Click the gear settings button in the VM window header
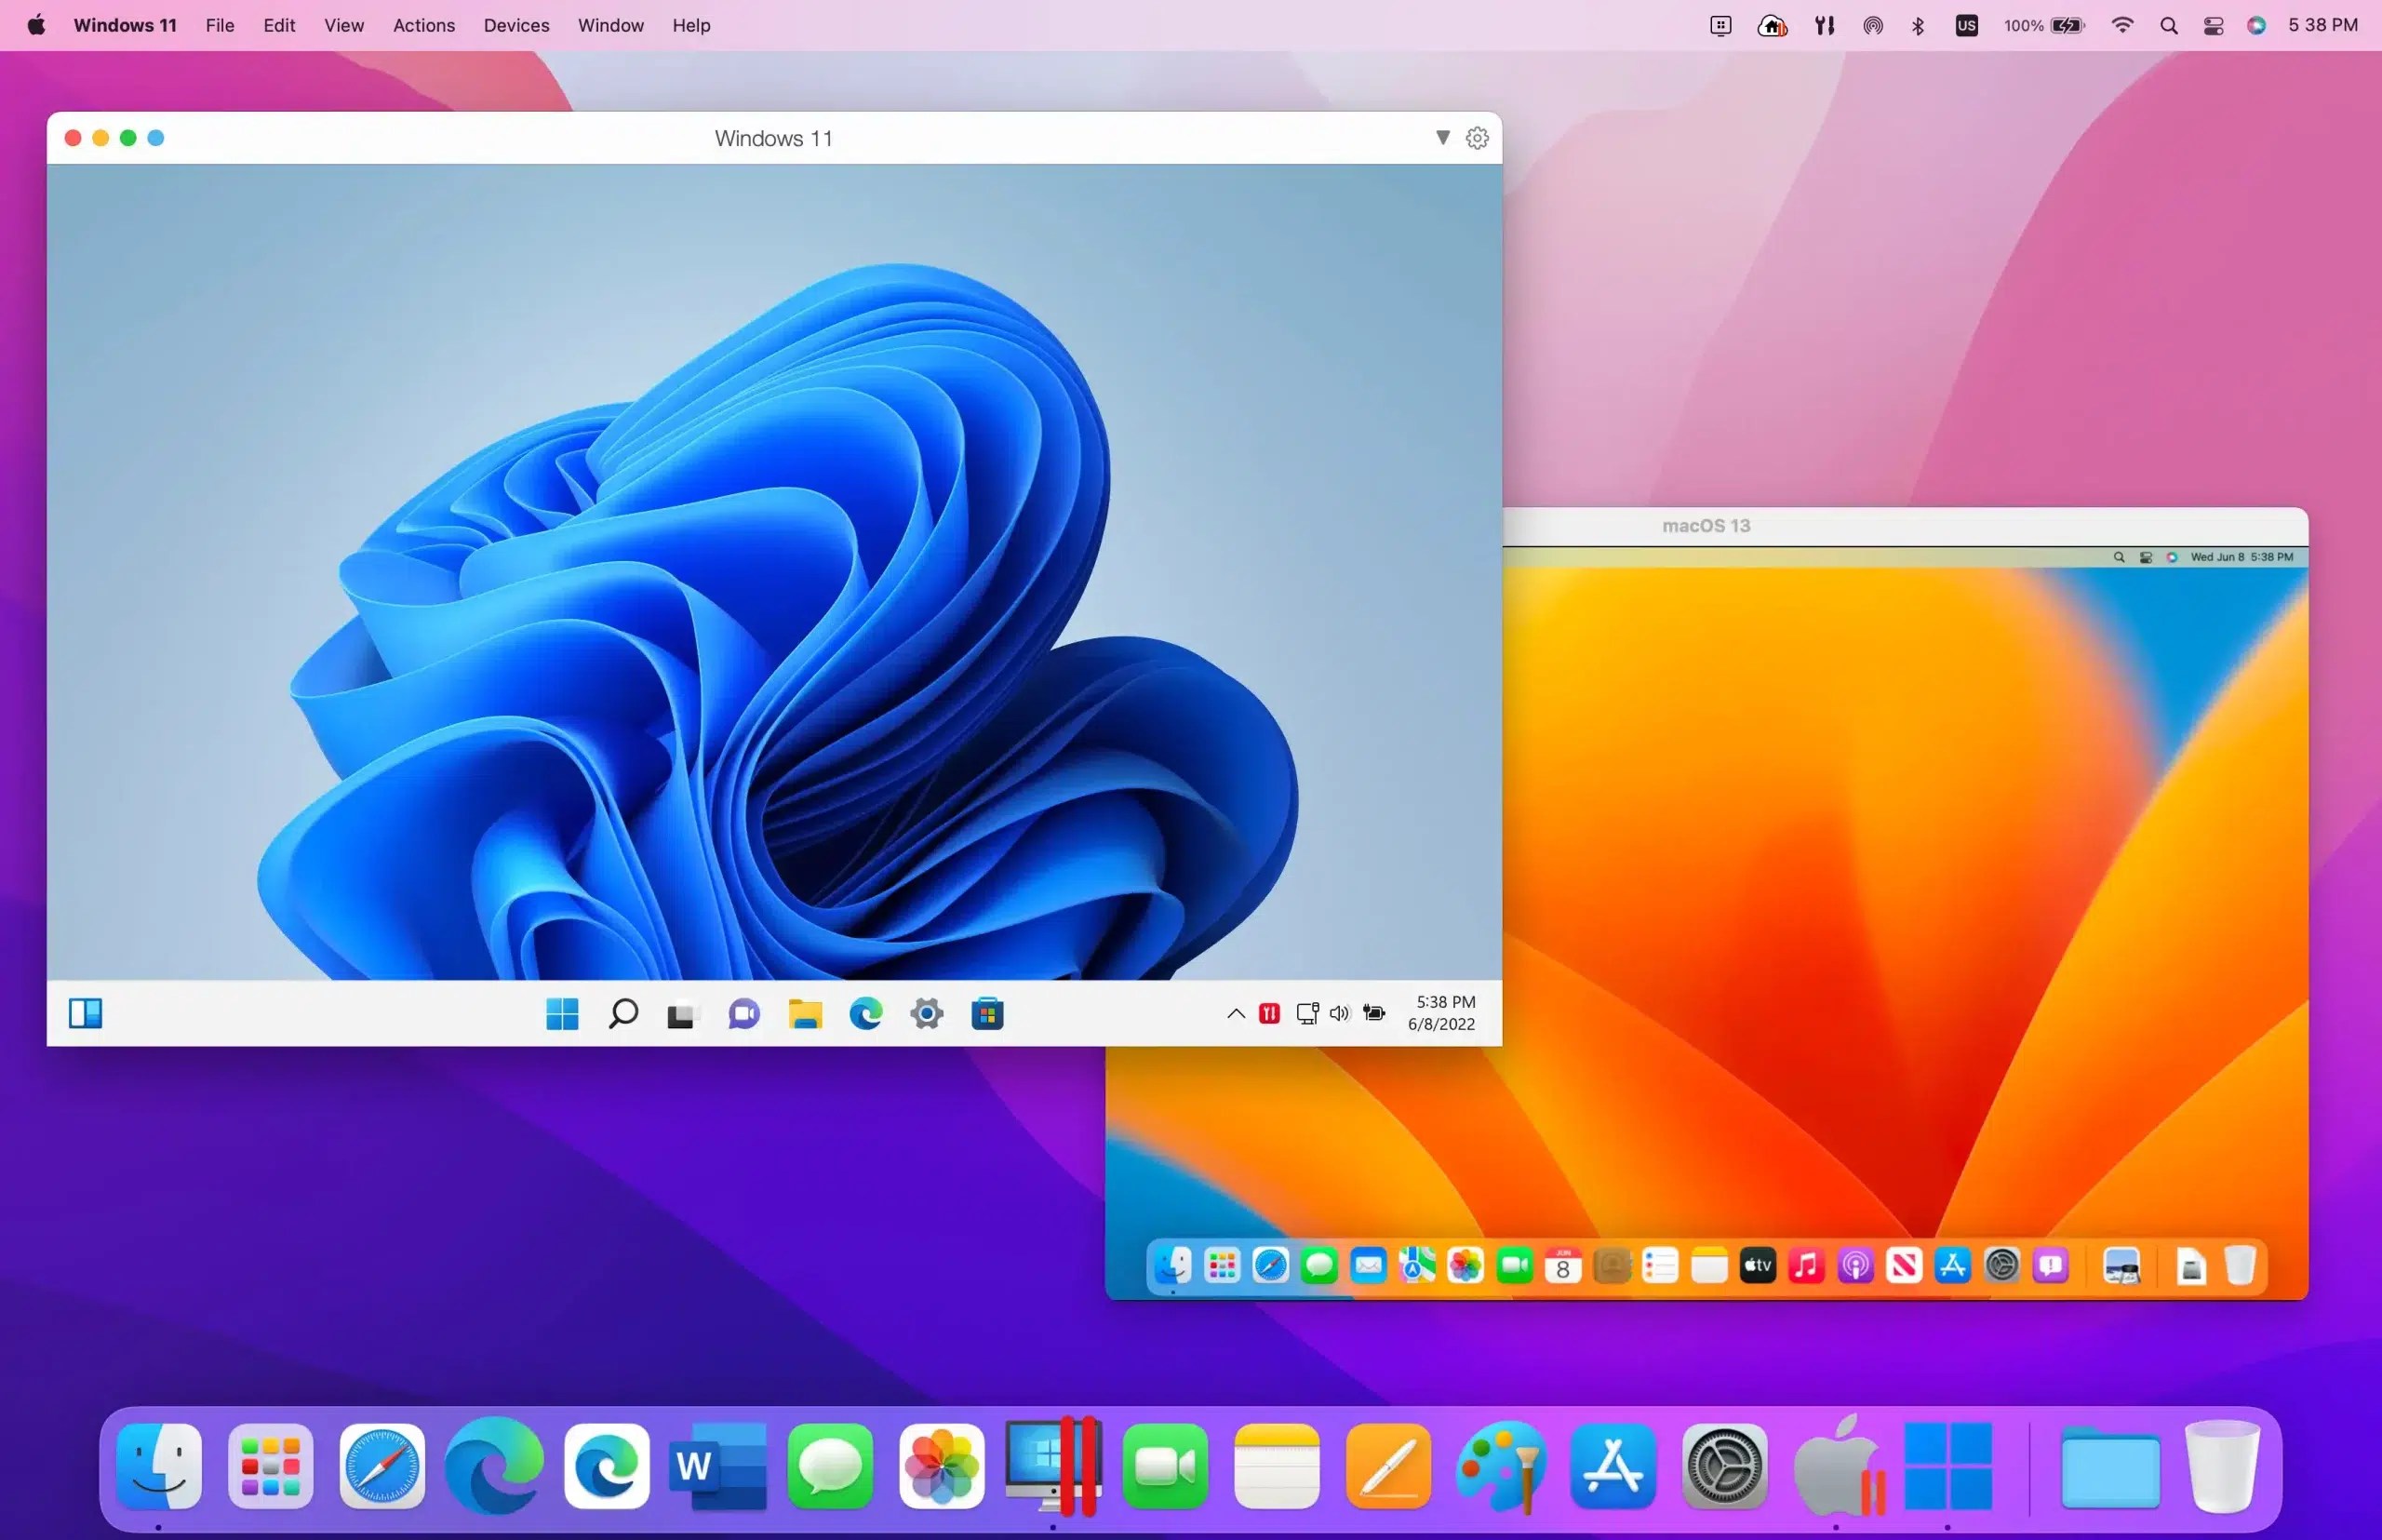This screenshot has height=1540, width=2382. [1477, 138]
